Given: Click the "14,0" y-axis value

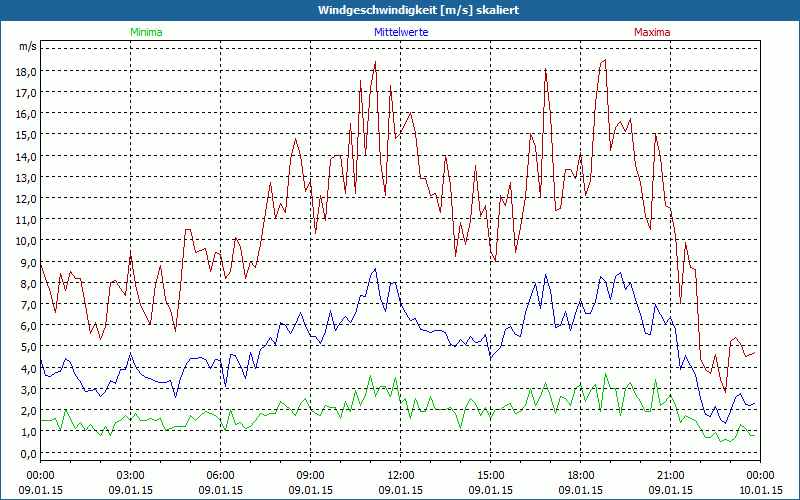Looking at the screenshot, I should pyautogui.click(x=28, y=157).
